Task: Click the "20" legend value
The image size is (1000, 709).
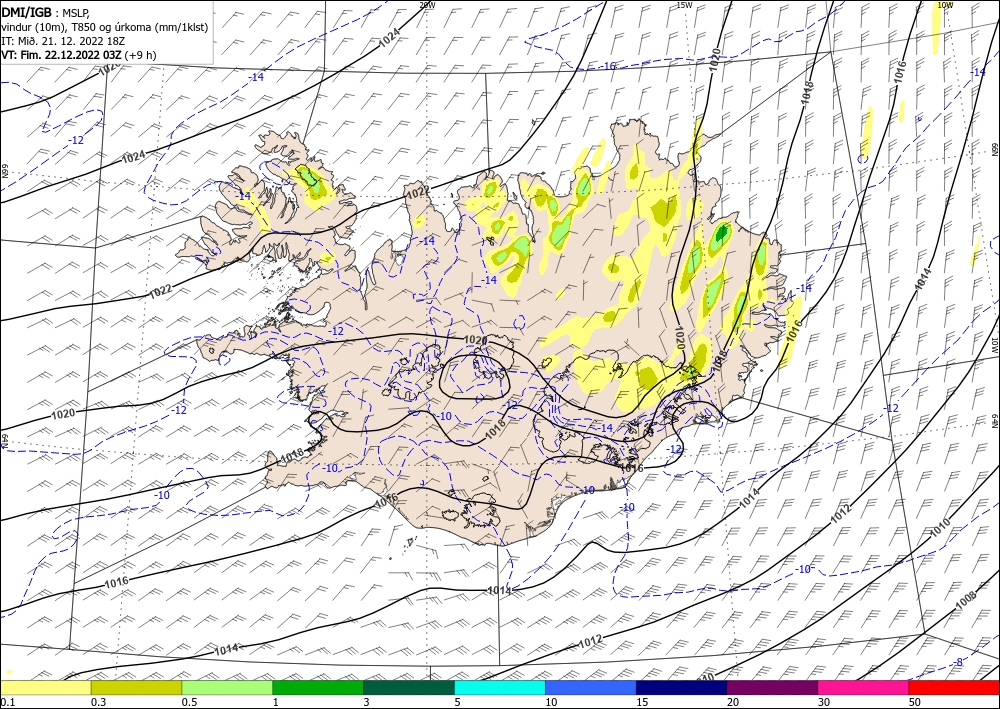Action: pos(733,702)
